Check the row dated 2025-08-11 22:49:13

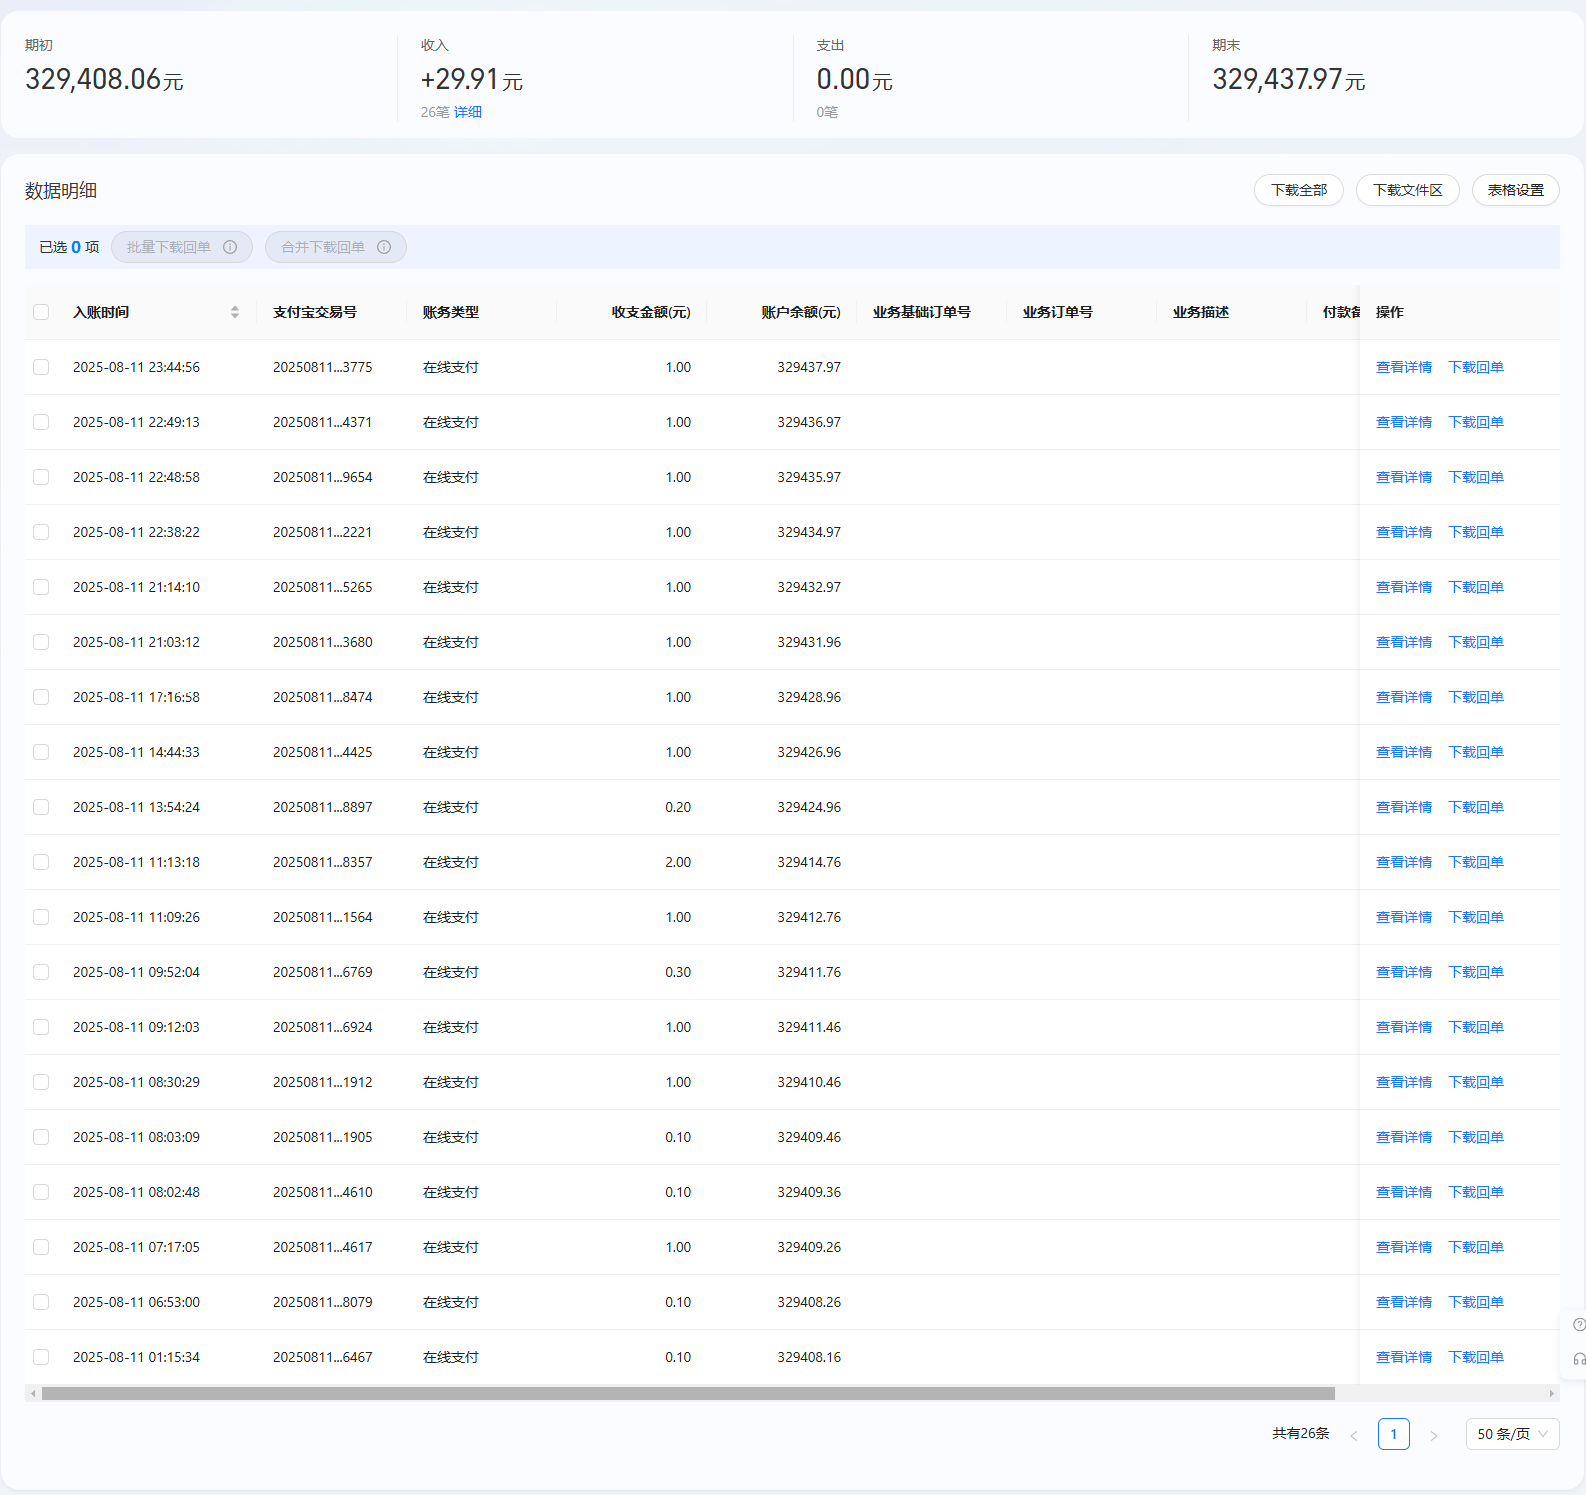(41, 422)
